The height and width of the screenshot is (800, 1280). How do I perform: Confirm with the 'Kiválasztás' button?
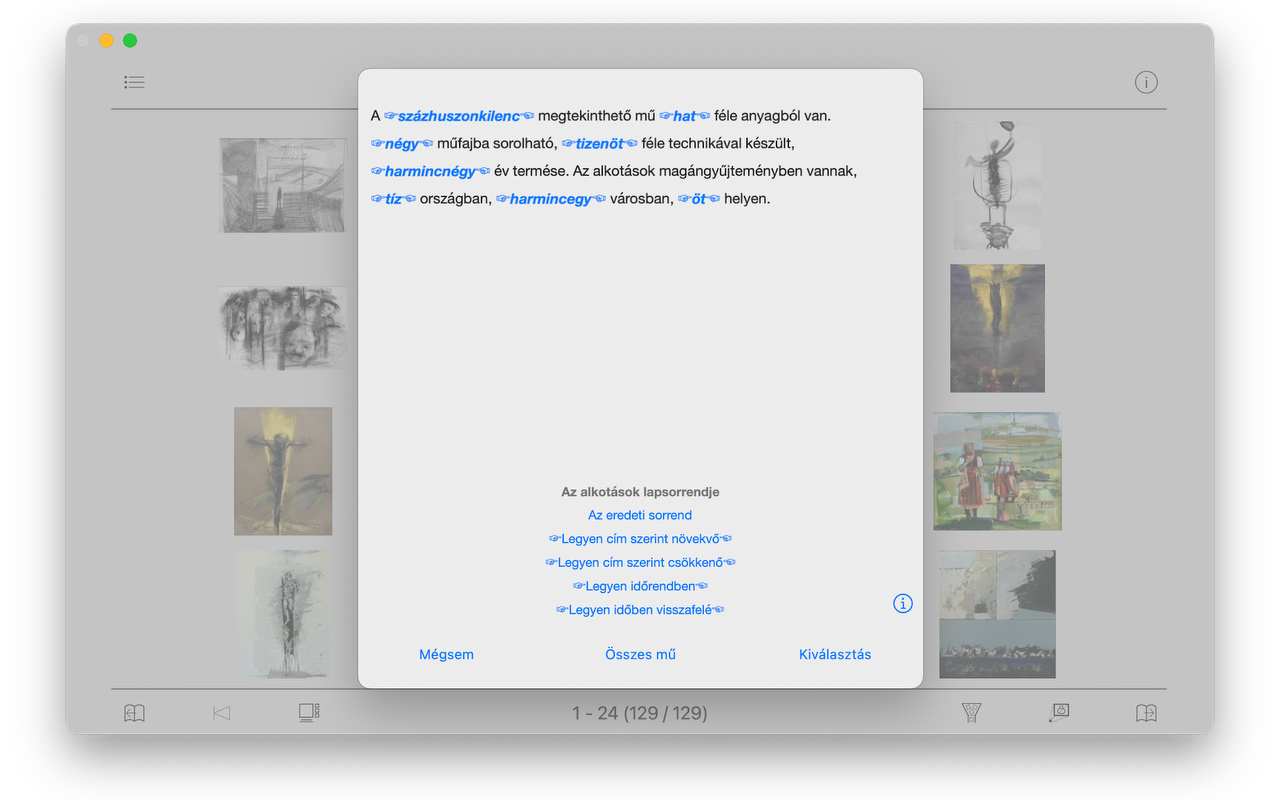(x=835, y=655)
